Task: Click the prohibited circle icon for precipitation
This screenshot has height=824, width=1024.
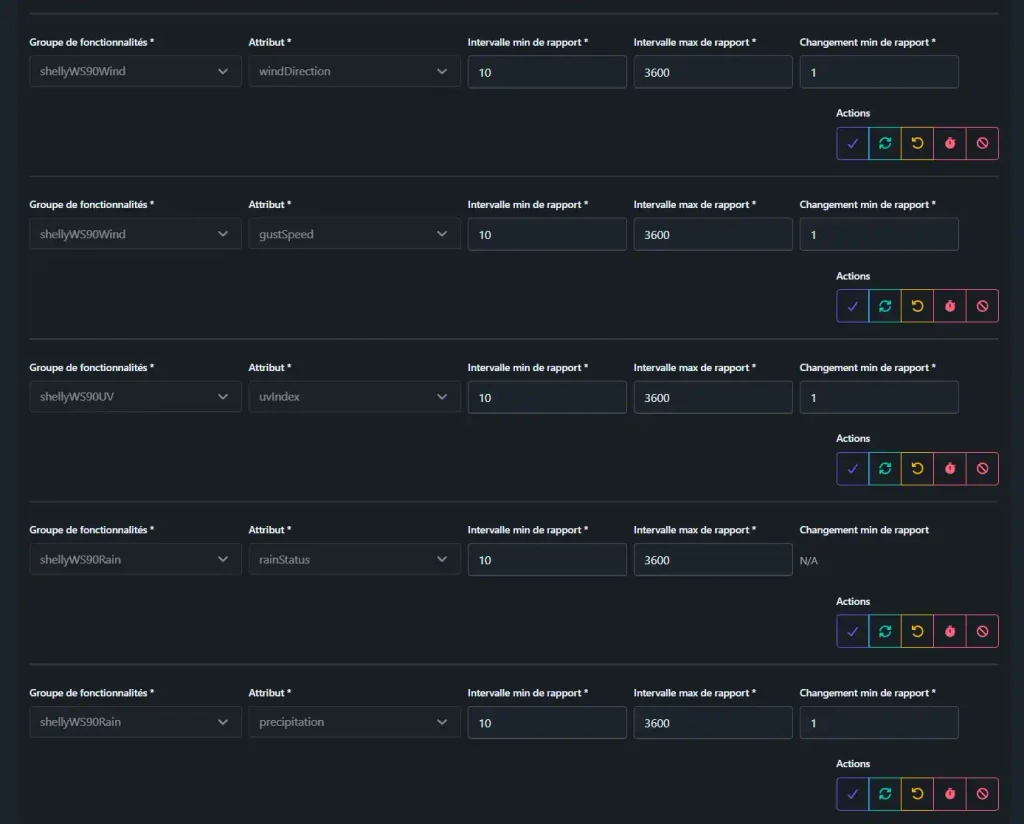Action: click(x=982, y=793)
